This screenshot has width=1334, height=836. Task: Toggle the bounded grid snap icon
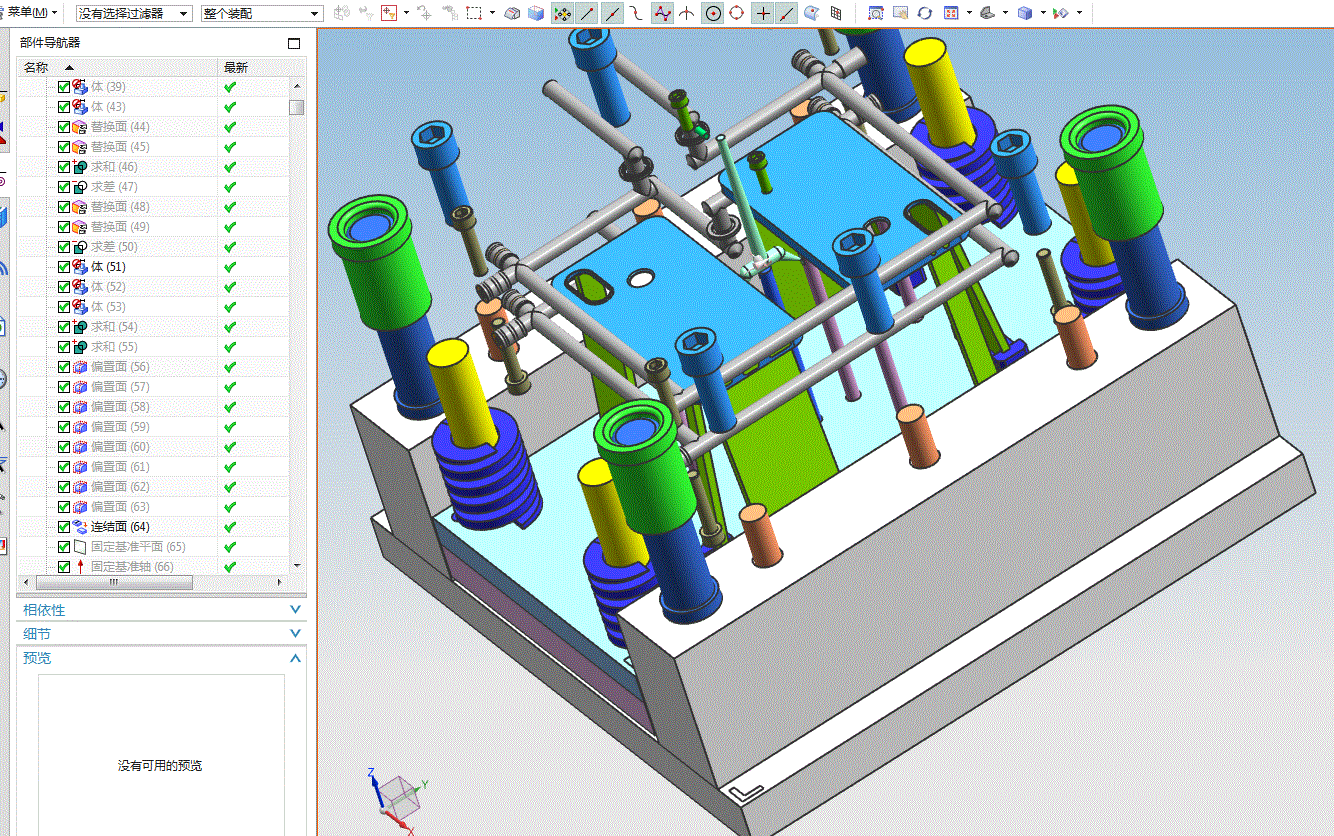coord(836,13)
